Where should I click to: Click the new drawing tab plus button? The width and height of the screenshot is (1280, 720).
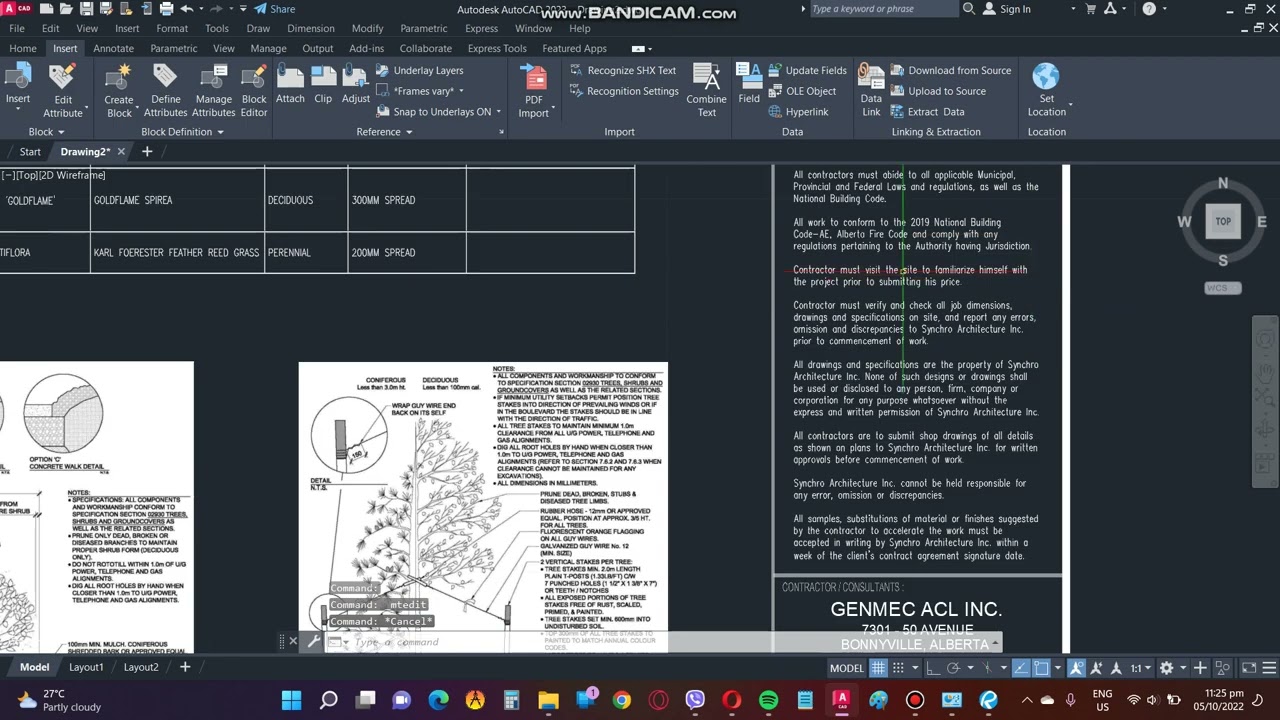coord(147,152)
